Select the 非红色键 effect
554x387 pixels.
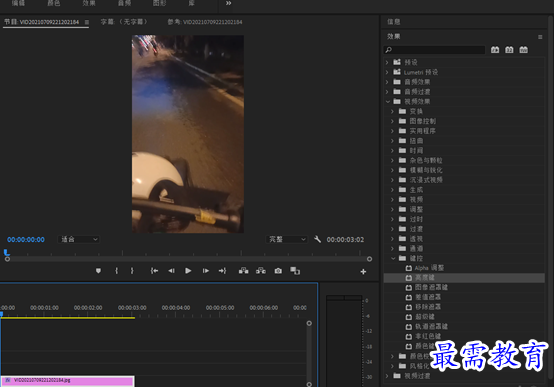coord(428,336)
